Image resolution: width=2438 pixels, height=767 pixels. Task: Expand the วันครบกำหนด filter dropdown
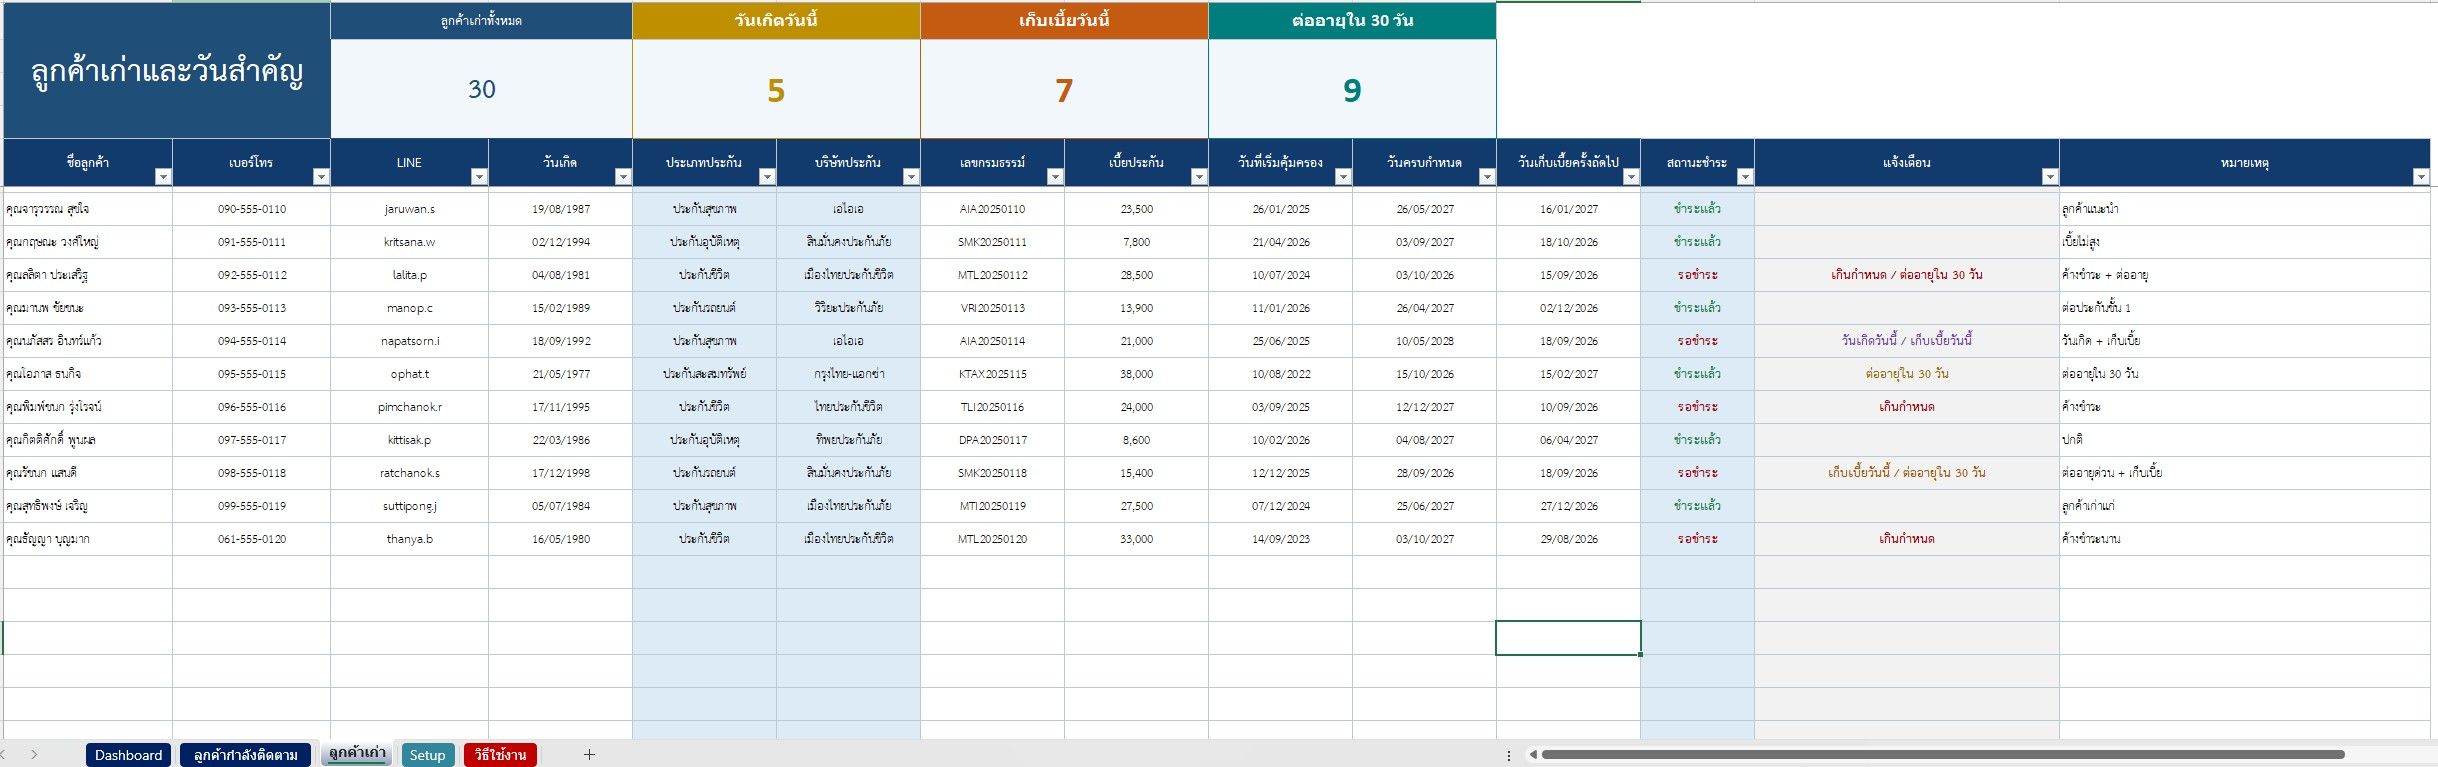[1487, 177]
